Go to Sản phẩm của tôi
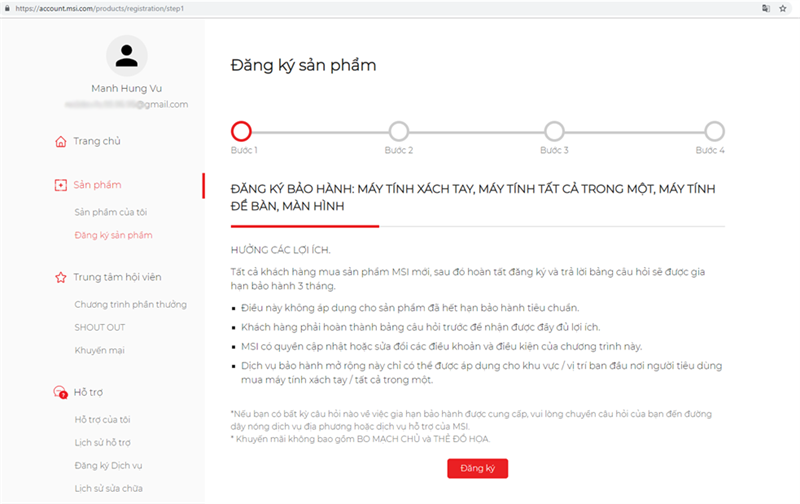800x504 pixels. tap(111, 212)
